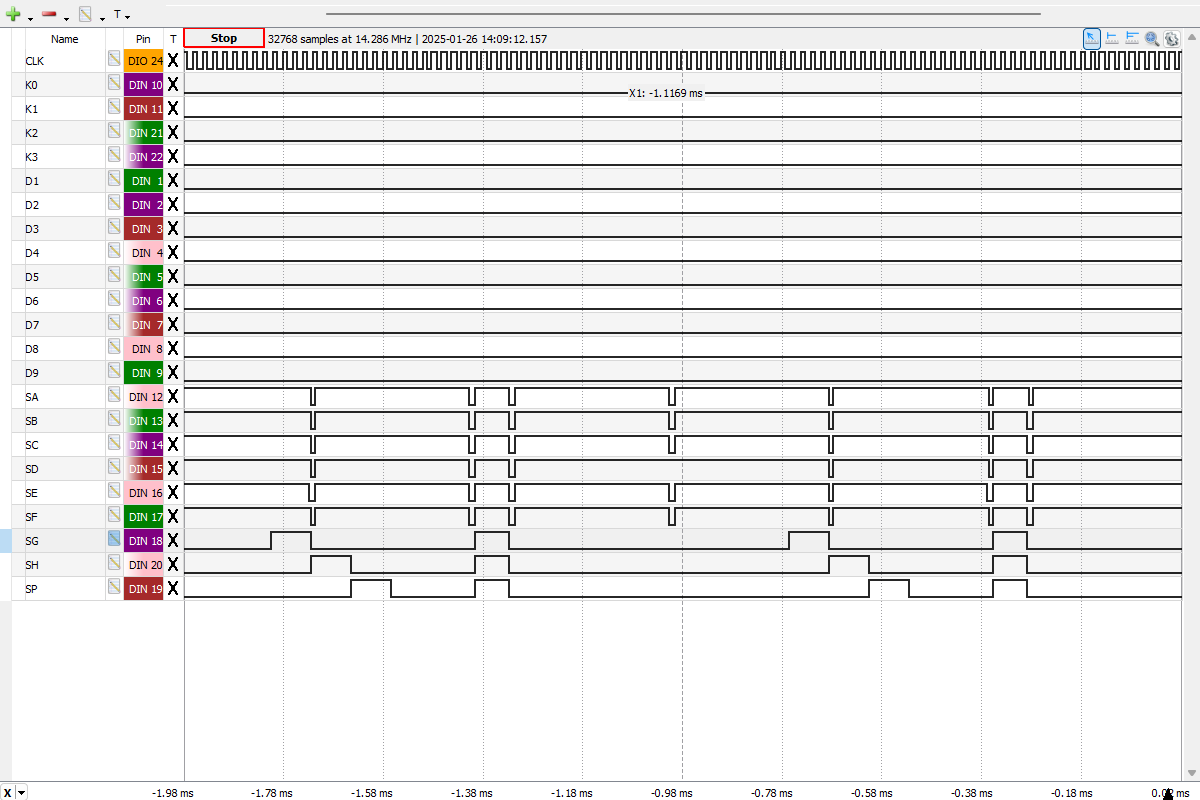Image resolution: width=1200 pixels, height=800 pixels.
Task: Click the Pin column header
Action: [143, 39]
